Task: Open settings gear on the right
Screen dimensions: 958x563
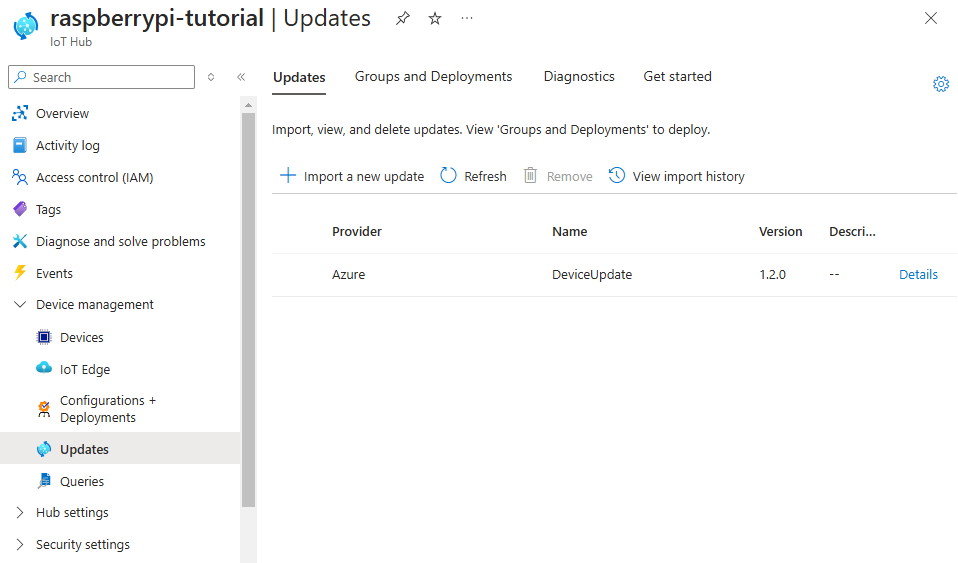Action: (x=941, y=84)
